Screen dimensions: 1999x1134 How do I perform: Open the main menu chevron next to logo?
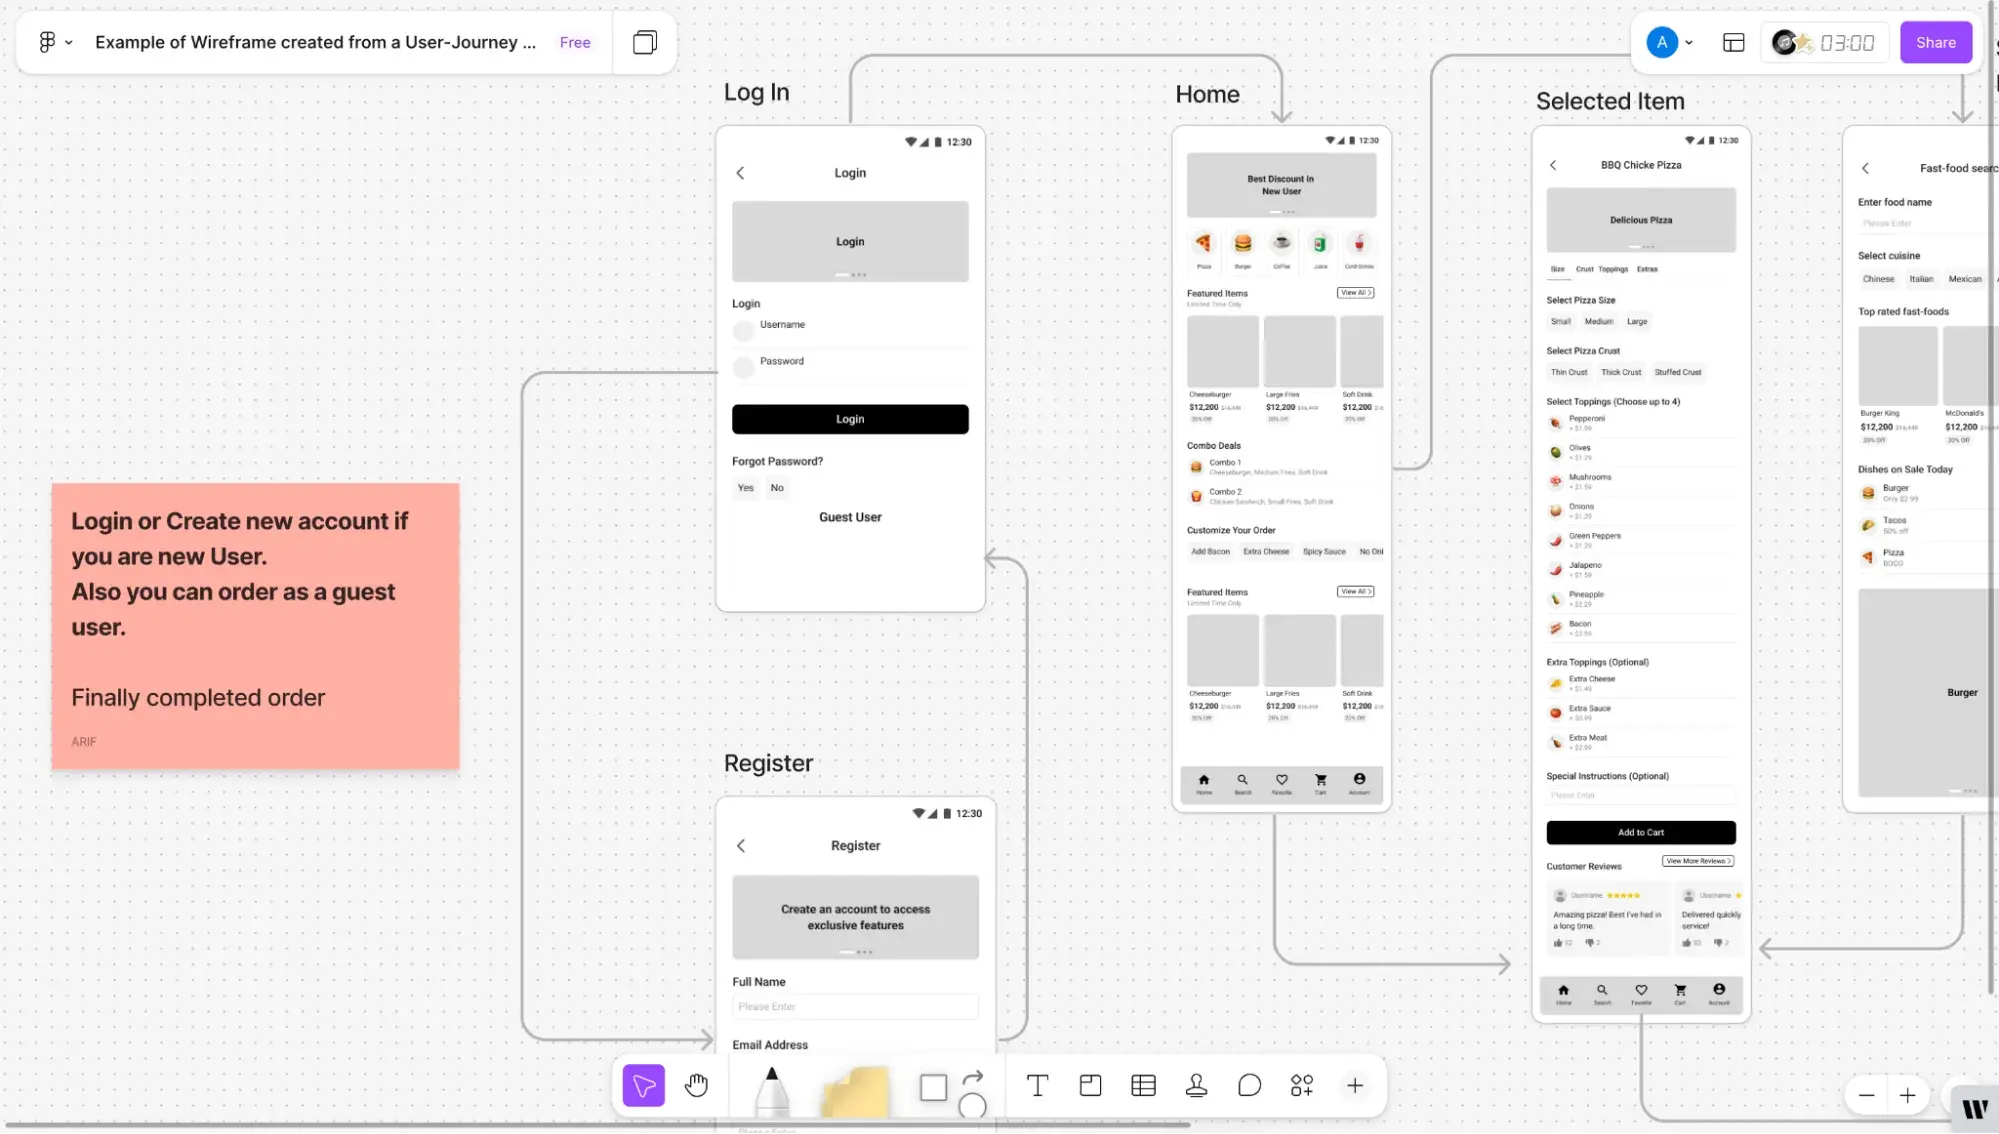coord(67,42)
